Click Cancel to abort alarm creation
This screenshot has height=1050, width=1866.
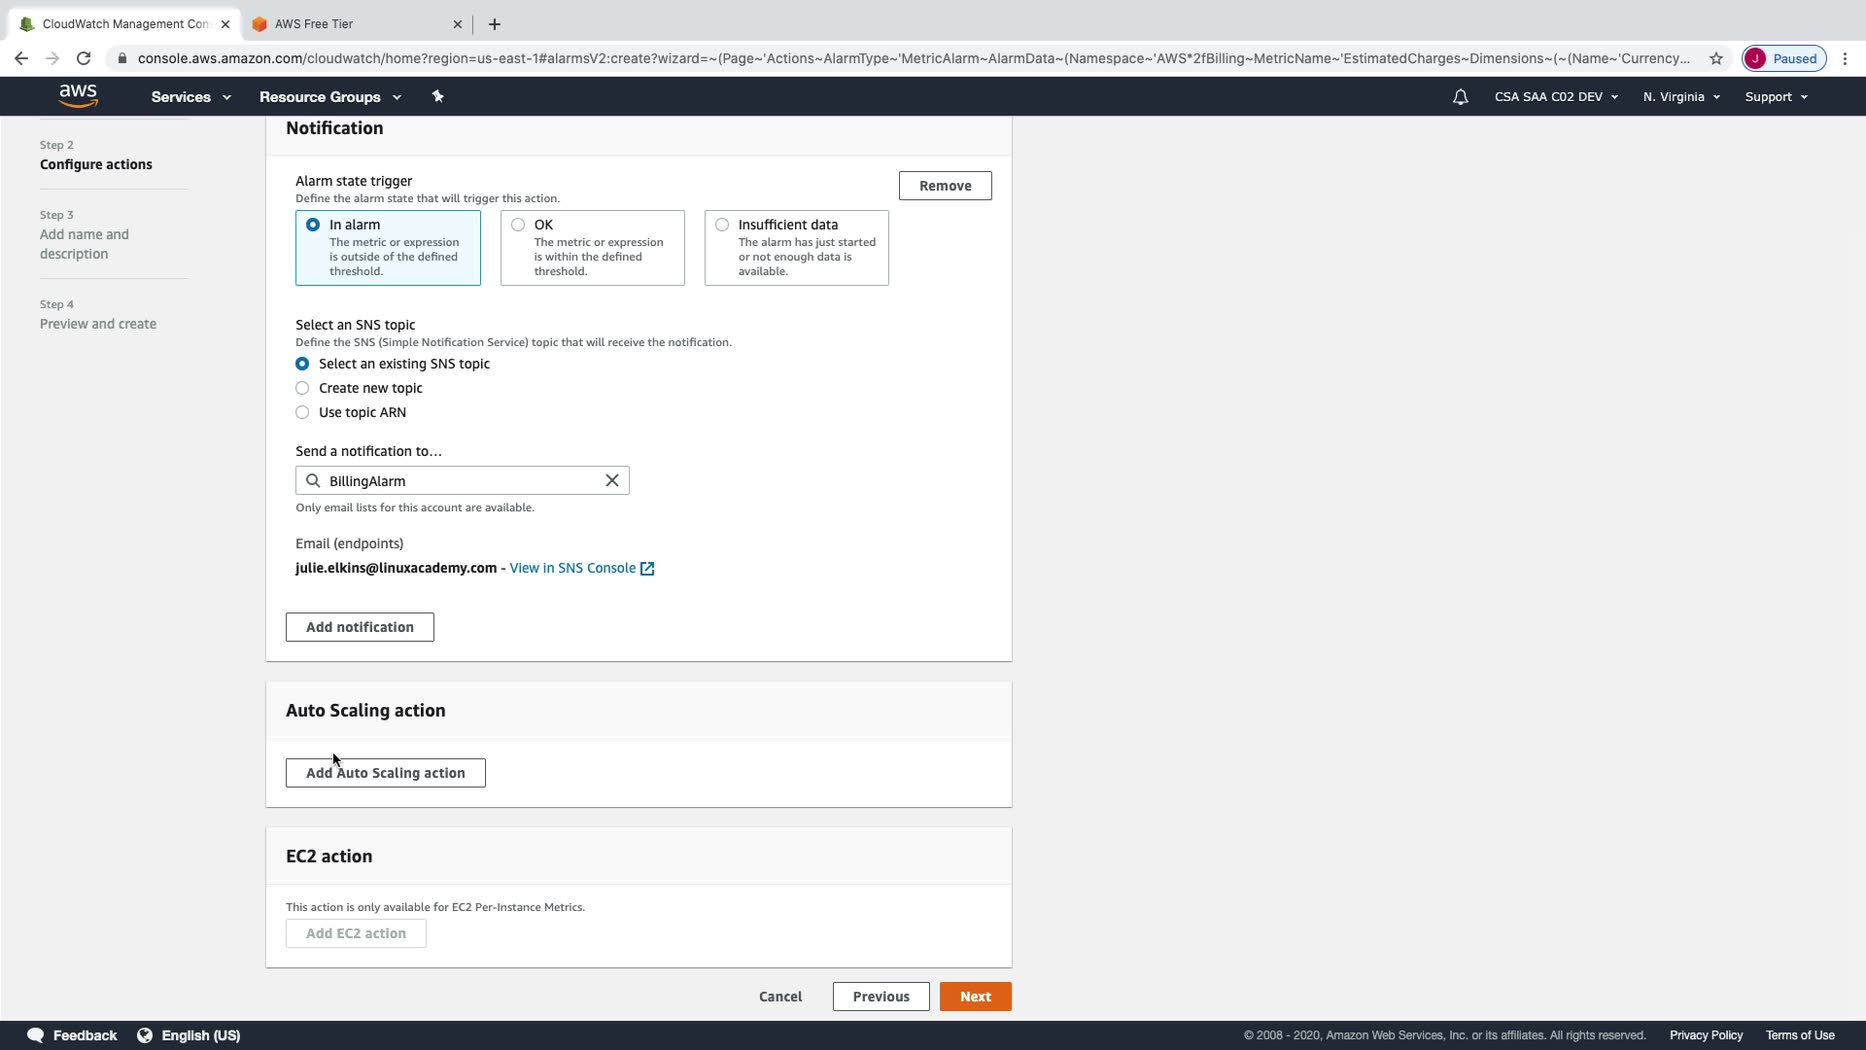pos(780,996)
